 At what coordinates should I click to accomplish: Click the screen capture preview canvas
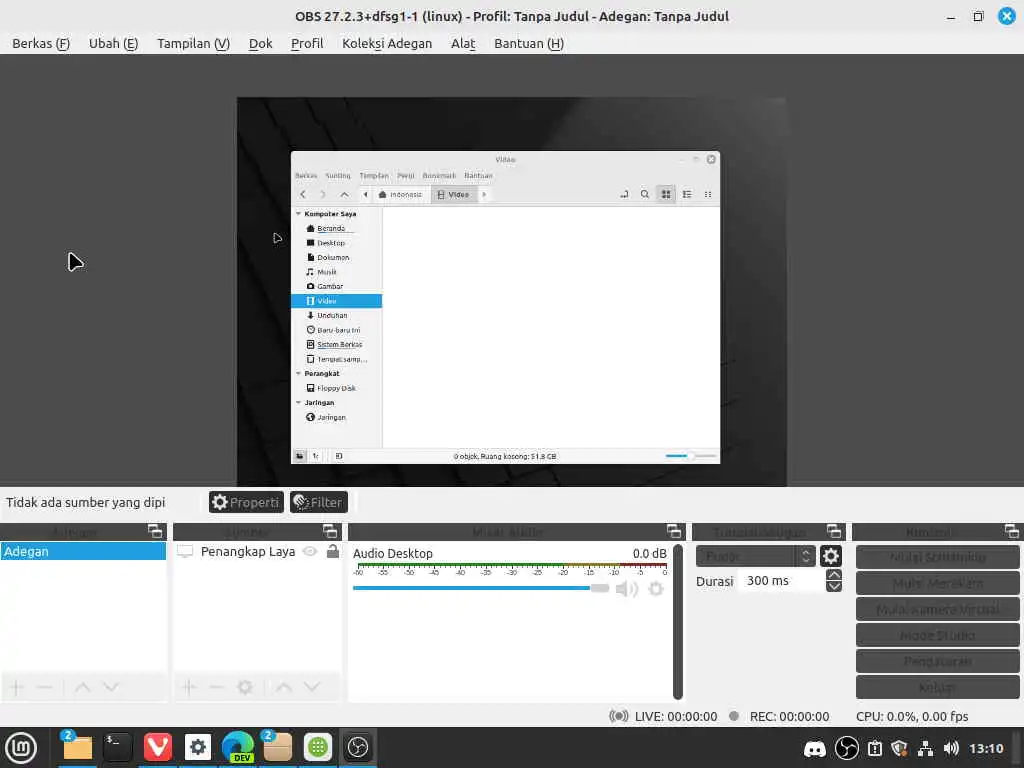point(511,291)
